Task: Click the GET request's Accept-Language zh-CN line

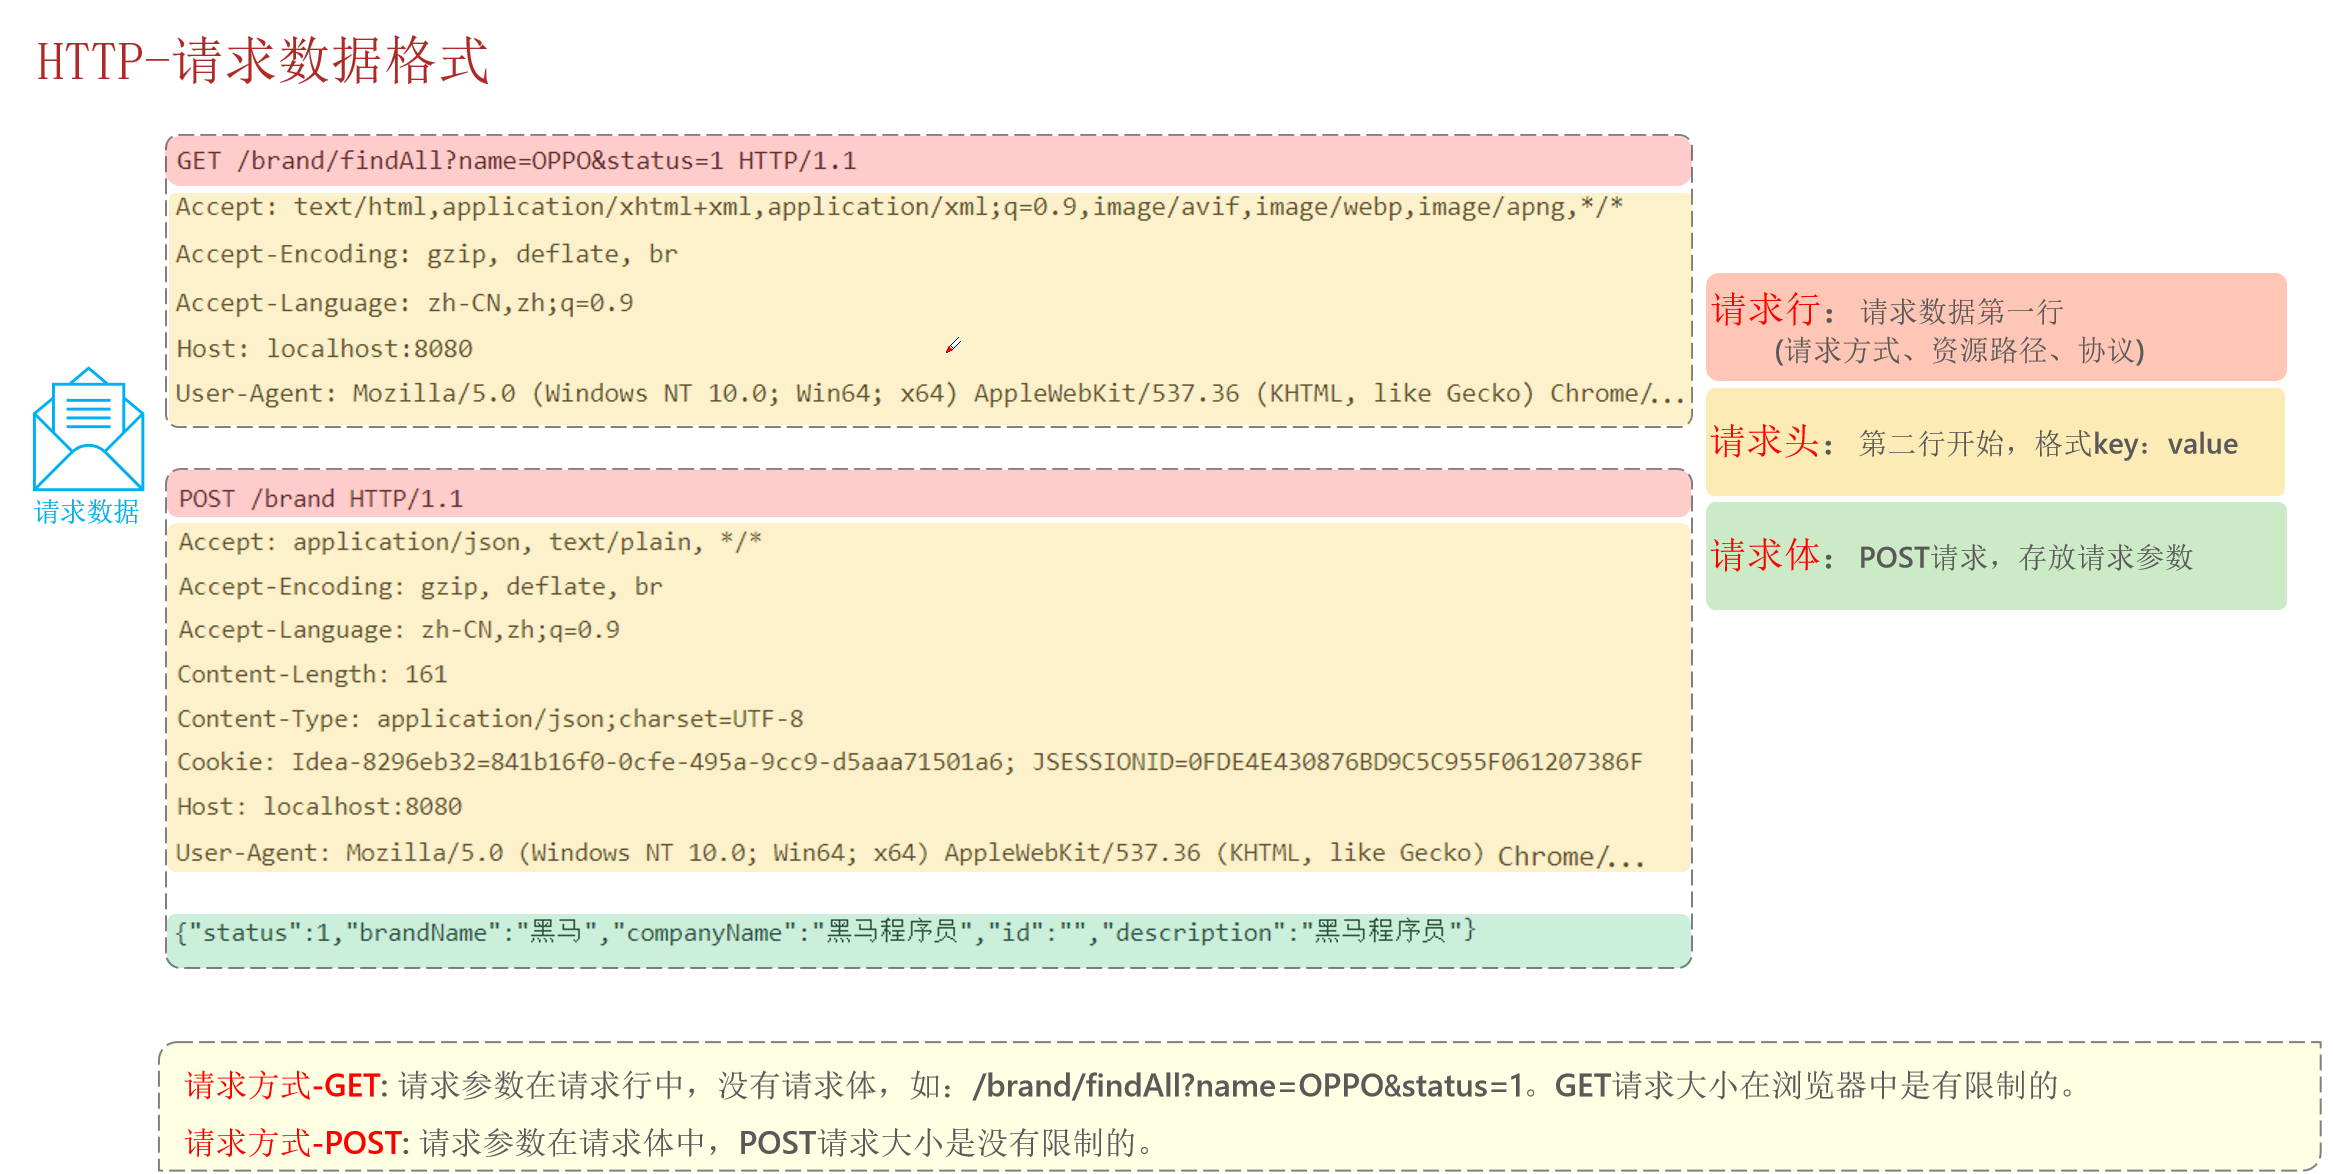Action: click(404, 302)
